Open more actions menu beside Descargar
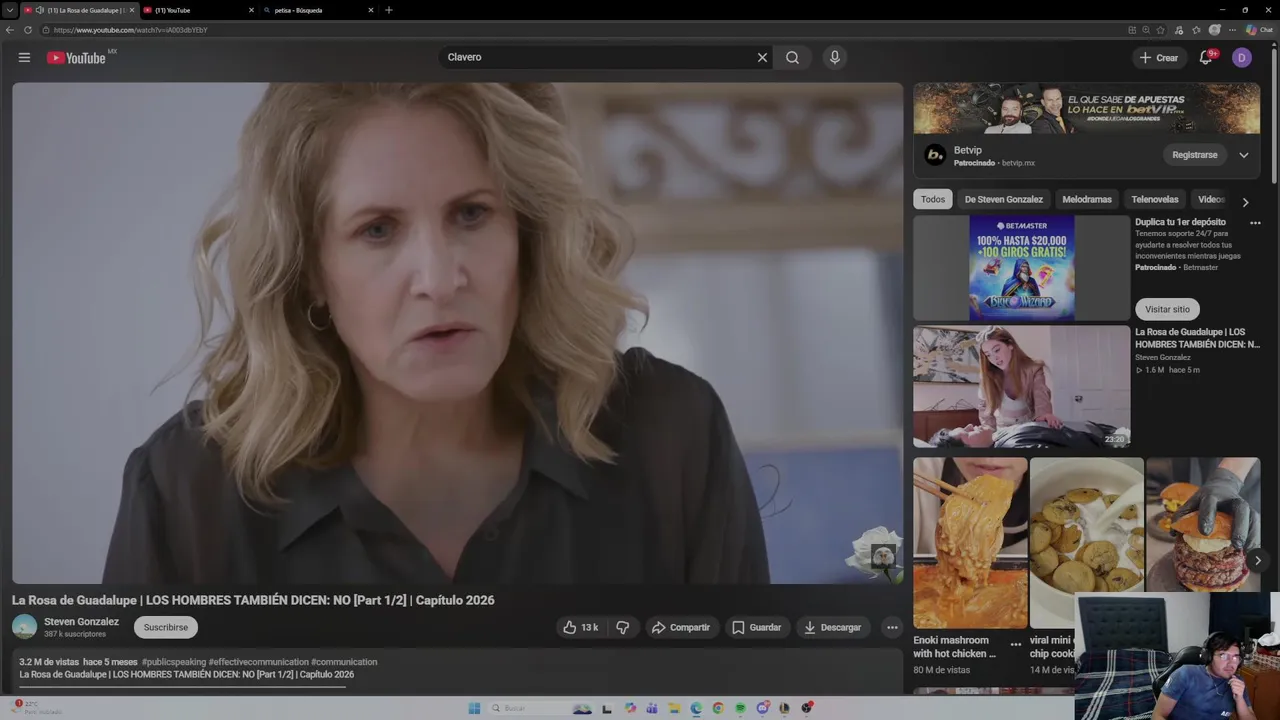Screen dimensions: 1280x720 pos(892,627)
